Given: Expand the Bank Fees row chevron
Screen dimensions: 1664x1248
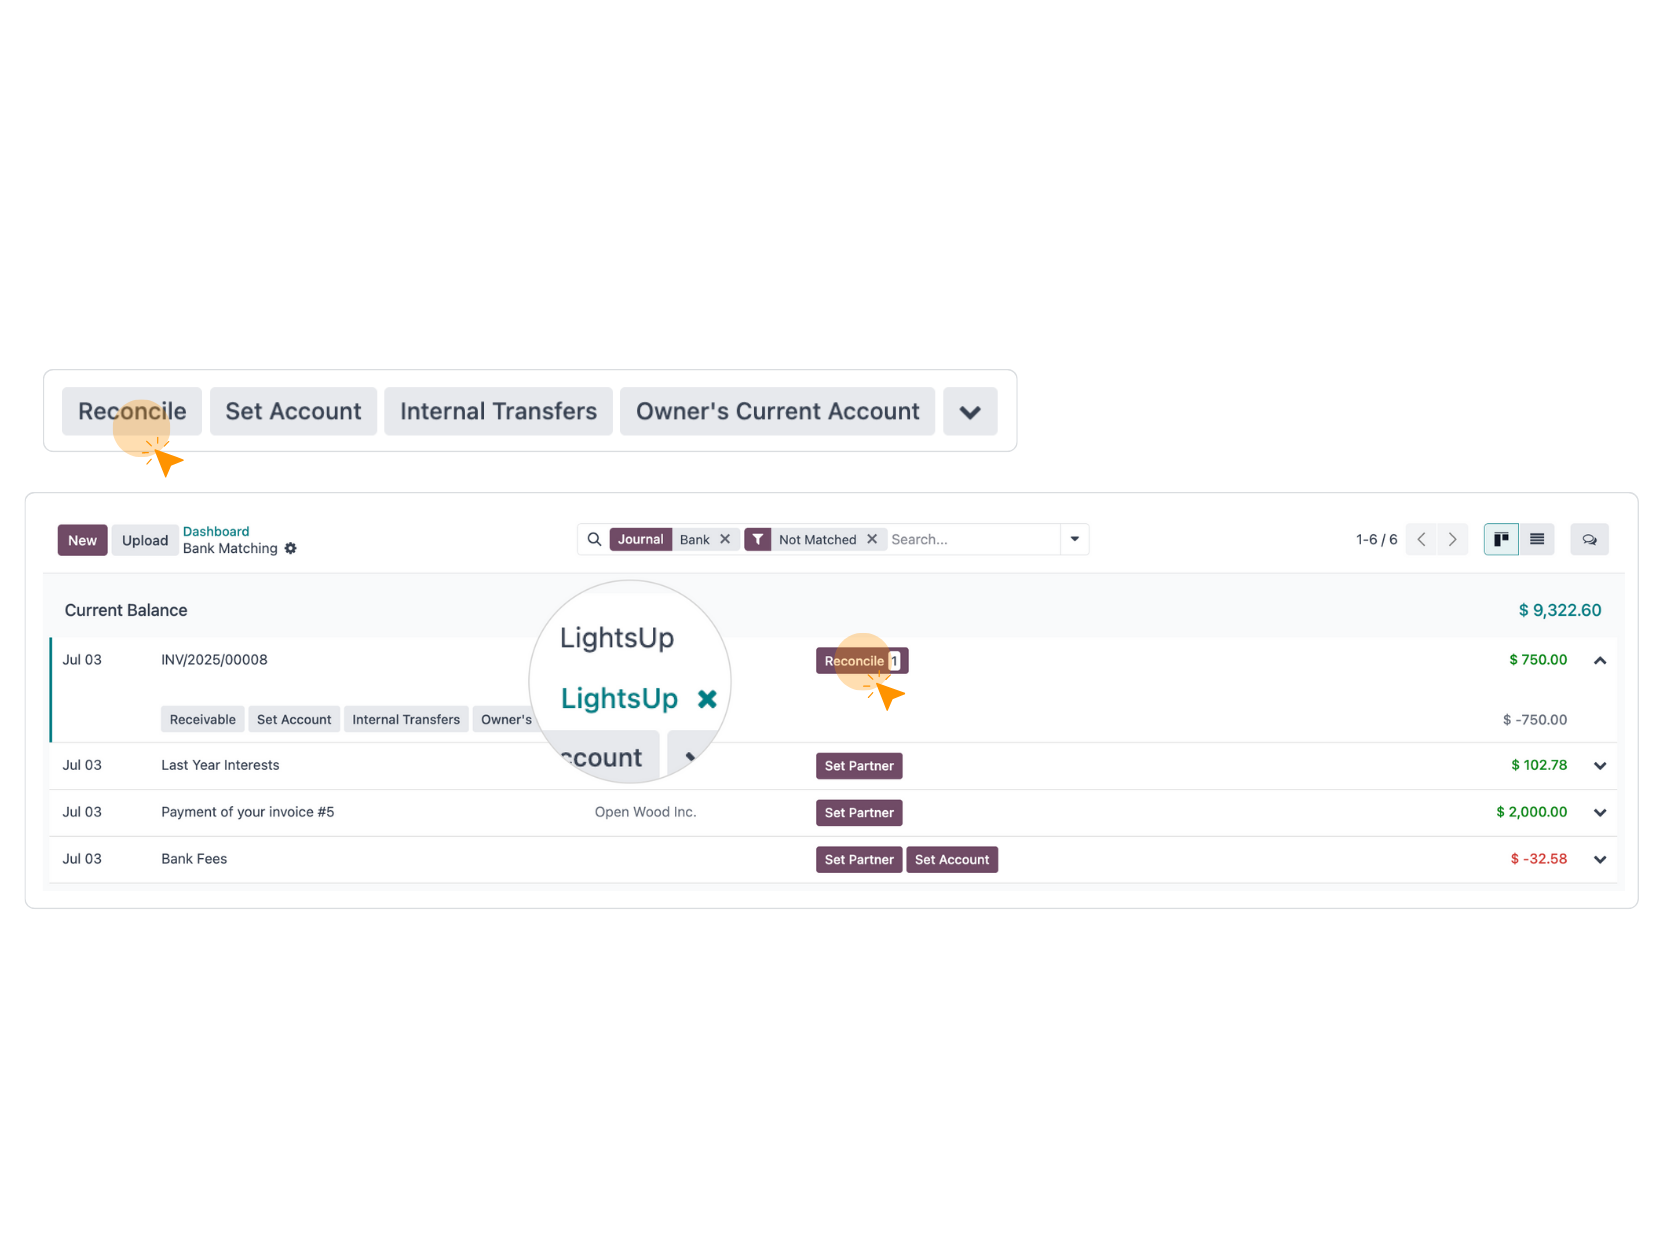Looking at the screenshot, I should pyautogui.click(x=1599, y=858).
